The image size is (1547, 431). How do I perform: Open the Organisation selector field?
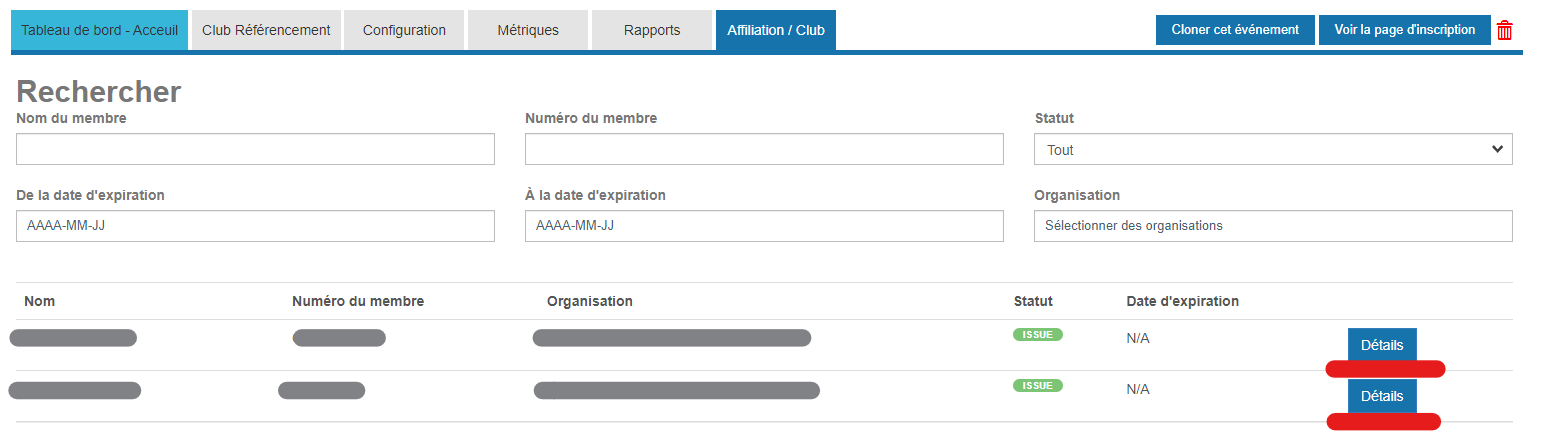1272,226
